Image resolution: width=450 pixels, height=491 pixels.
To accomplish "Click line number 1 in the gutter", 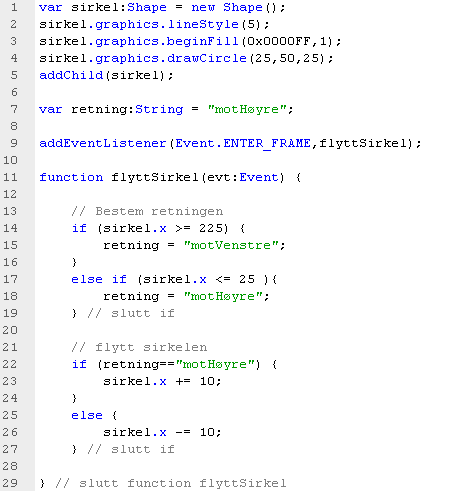I will coord(14,7).
